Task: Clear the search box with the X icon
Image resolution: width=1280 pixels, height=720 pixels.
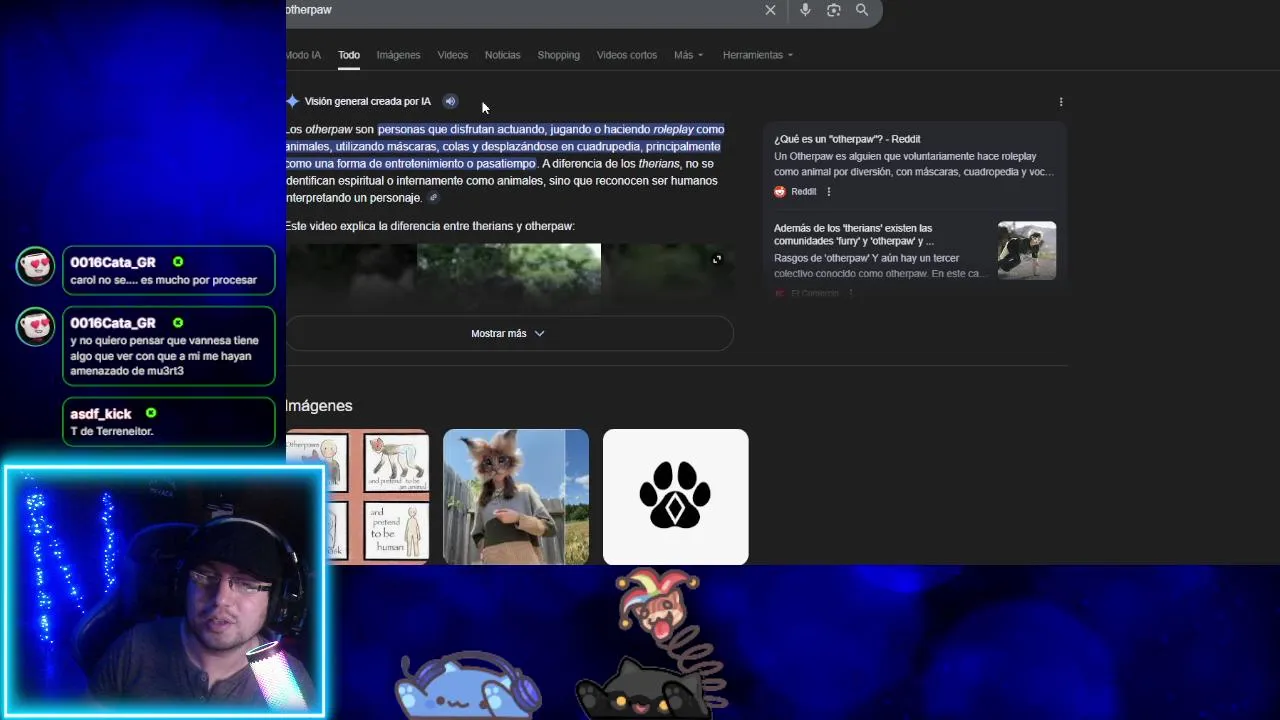Action: point(770,10)
